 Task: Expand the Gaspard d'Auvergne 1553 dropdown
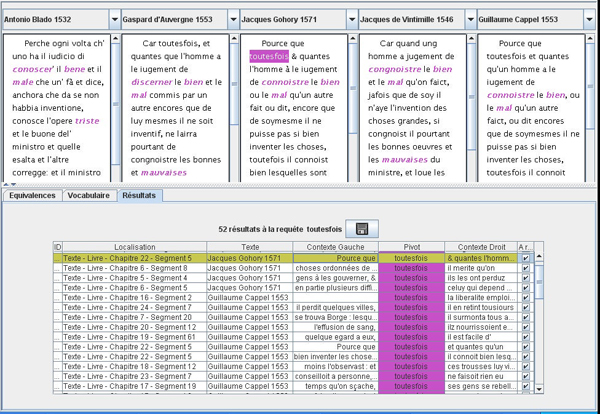click(233, 19)
